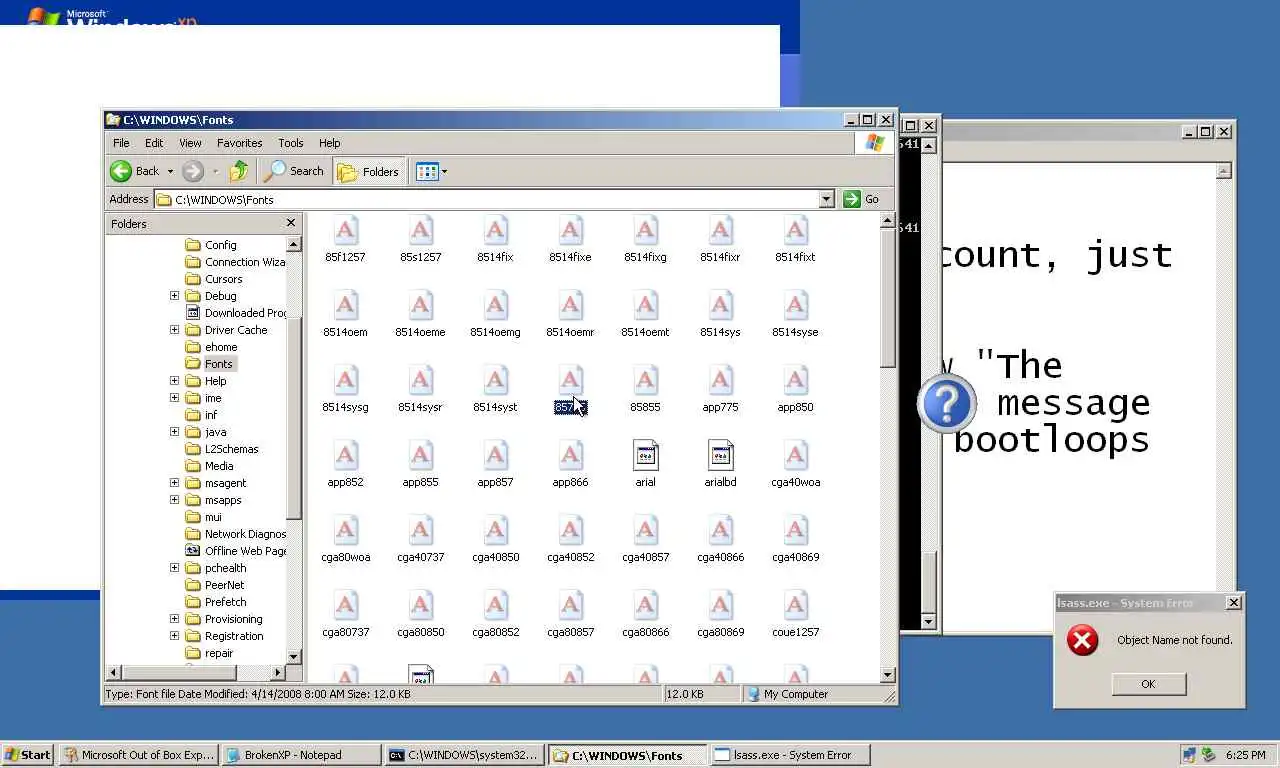Image resolution: width=1280 pixels, height=768 pixels.
Task: Open the Views dropdown in toolbar
Action: point(432,171)
